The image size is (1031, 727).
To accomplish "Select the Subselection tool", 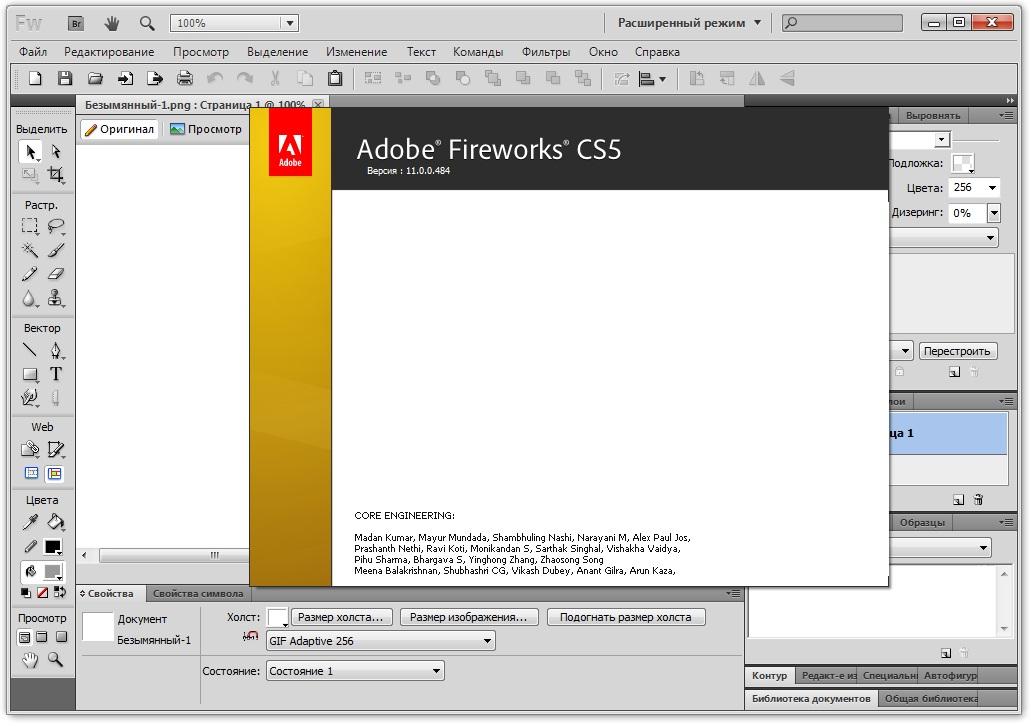I will 56,152.
